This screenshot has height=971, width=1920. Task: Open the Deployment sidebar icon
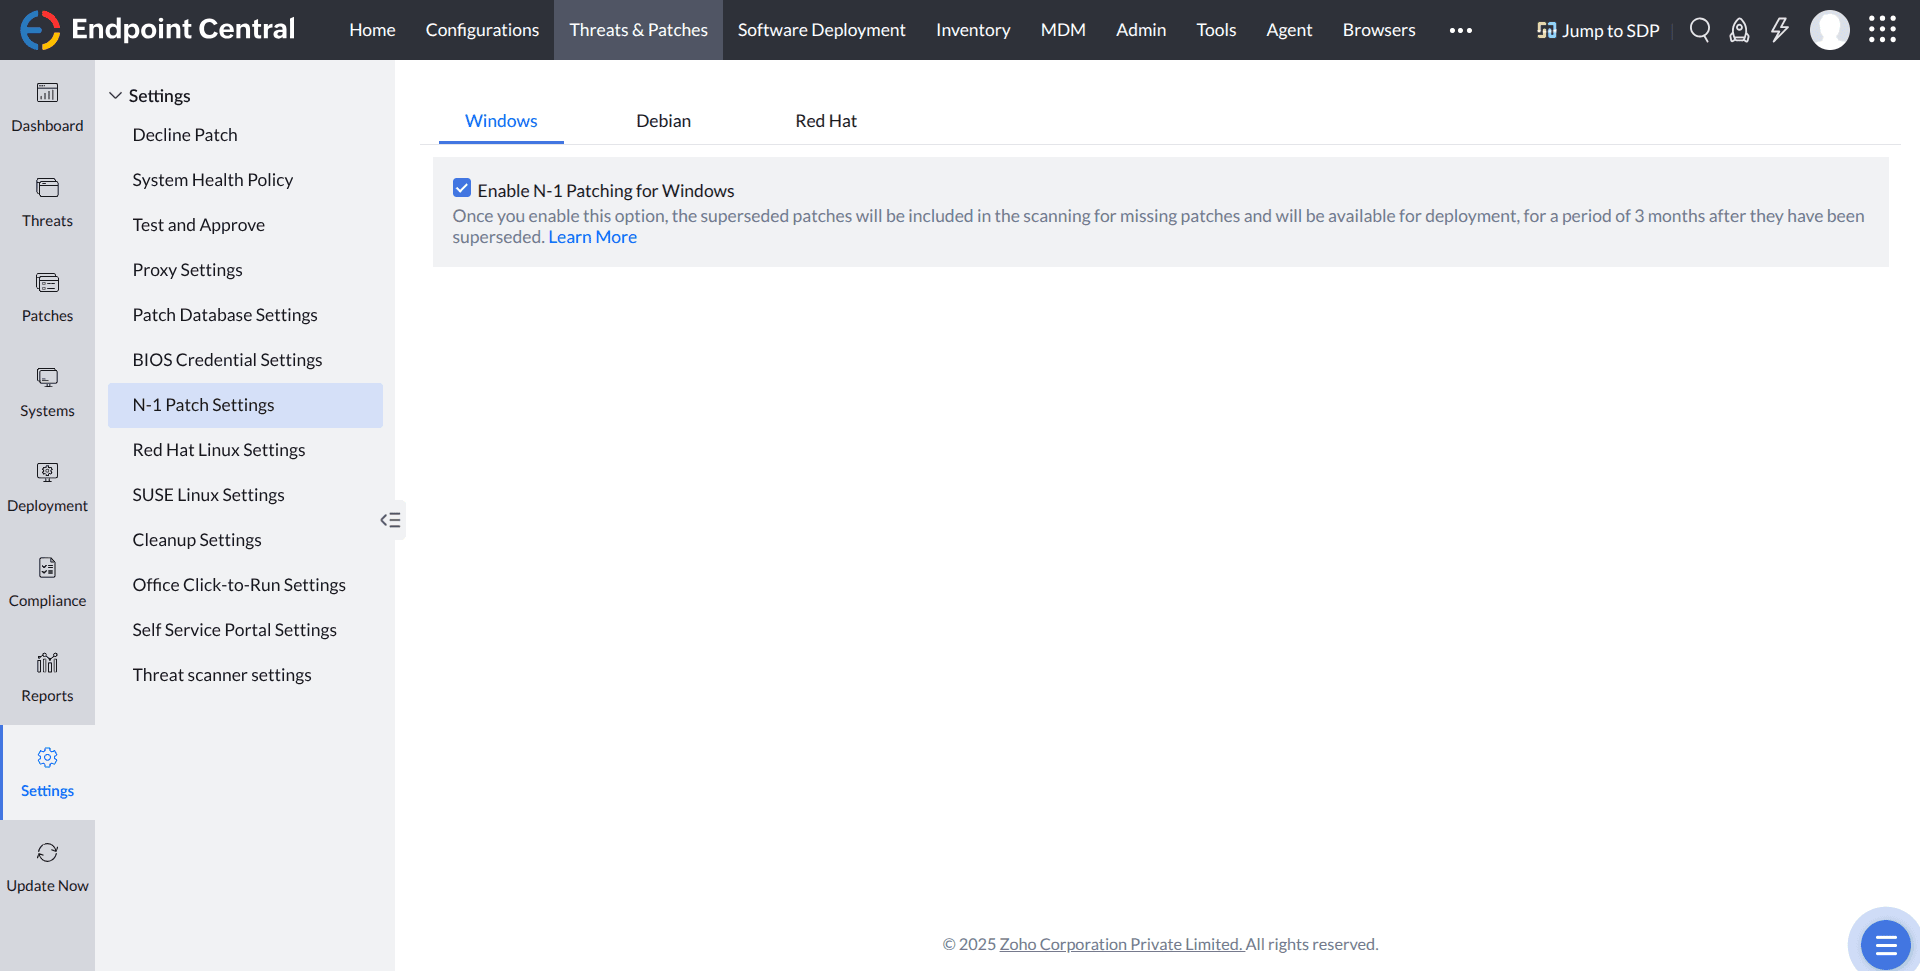(x=47, y=473)
